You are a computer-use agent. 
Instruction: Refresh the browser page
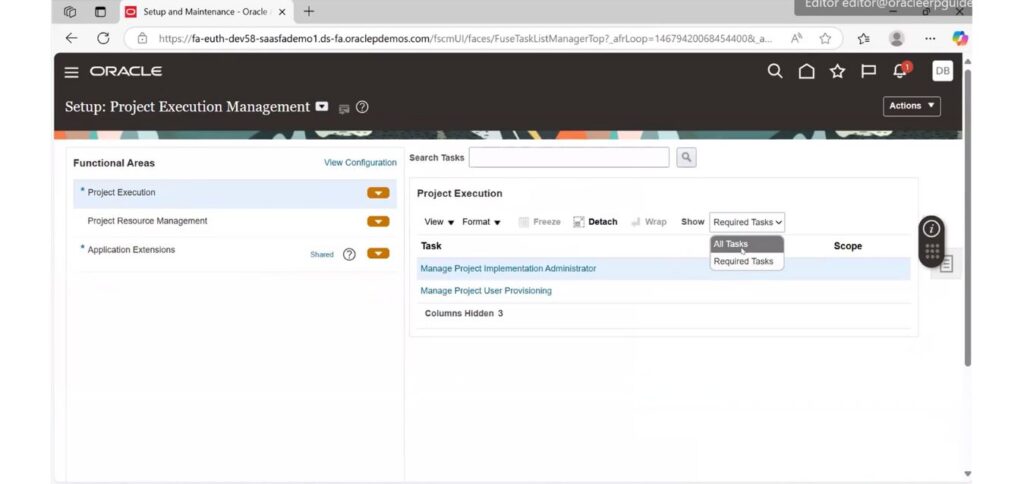tap(103, 39)
